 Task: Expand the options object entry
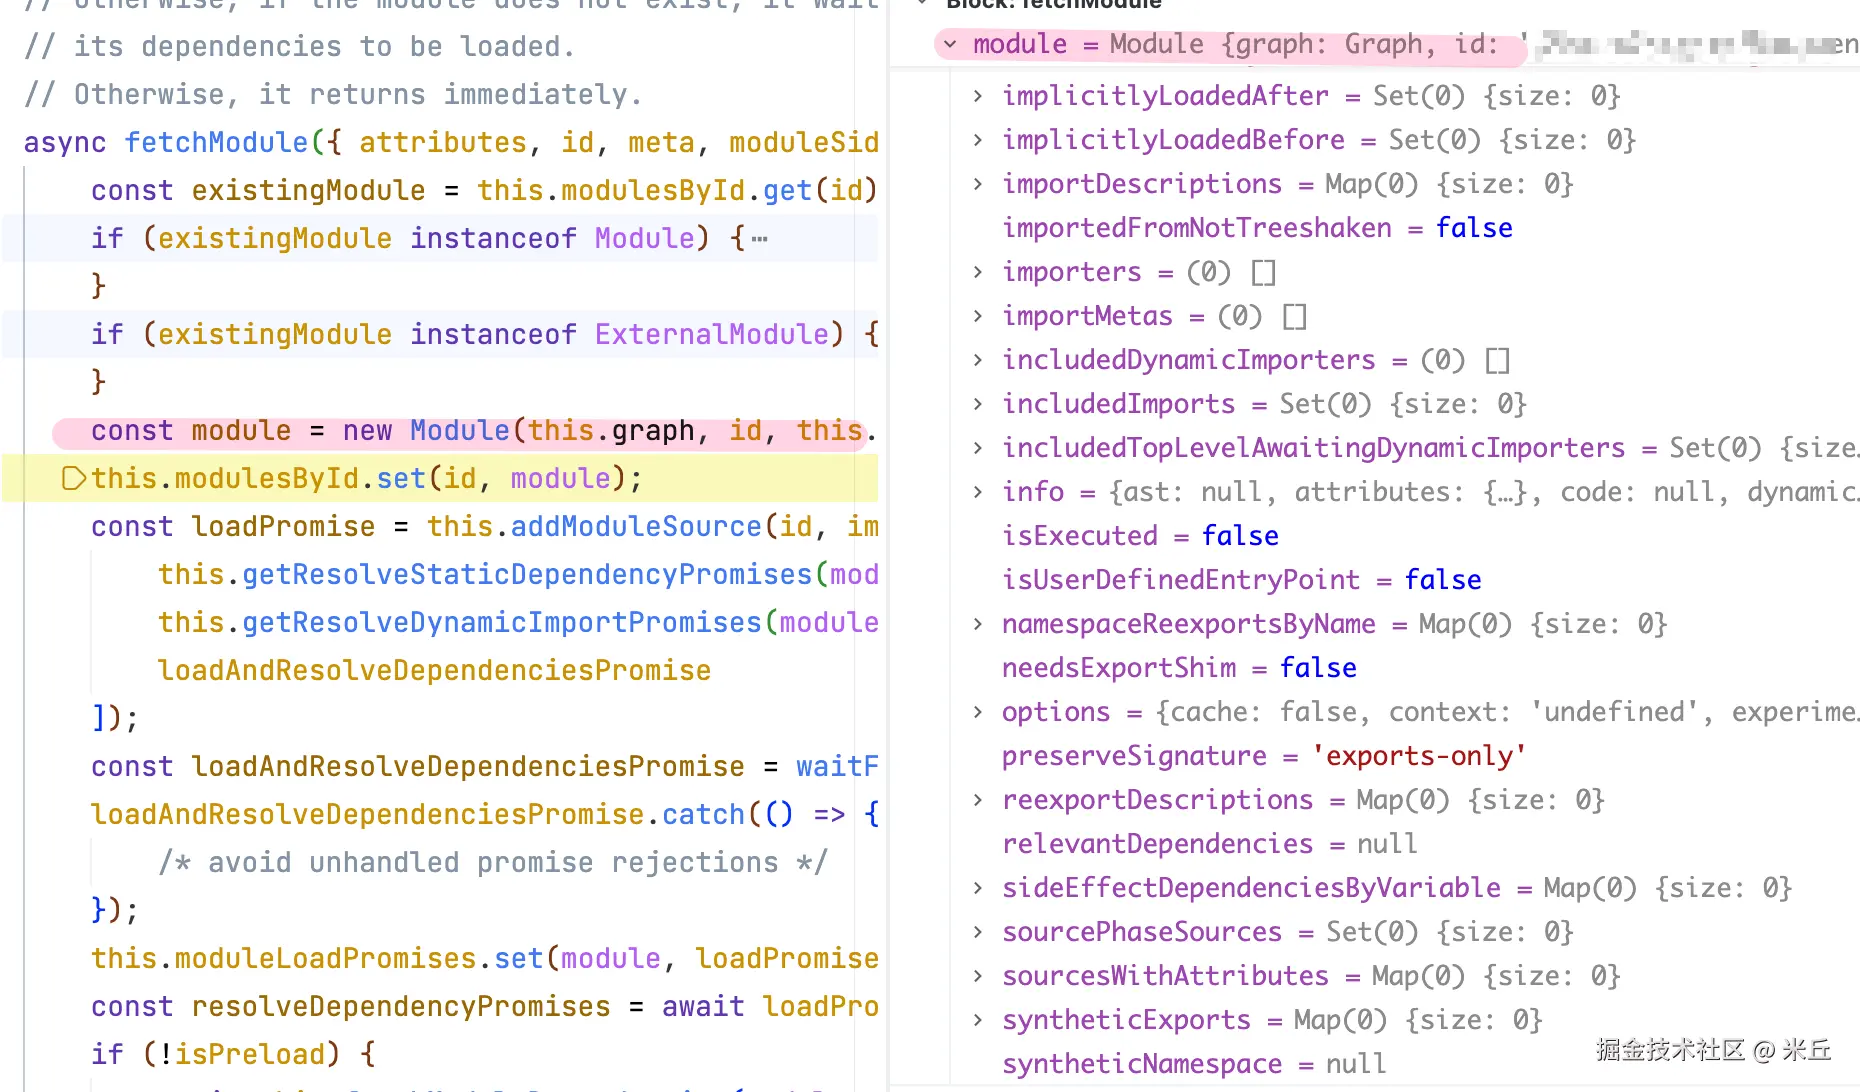tap(978, 712)
